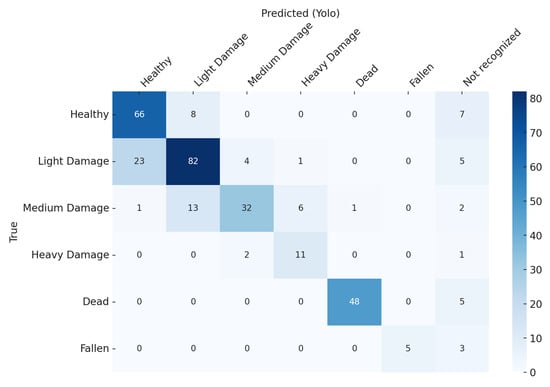The height and width of the screenshot is (387, 550).
Task: Select the Not recognized column label
Action: click(491, 58)
